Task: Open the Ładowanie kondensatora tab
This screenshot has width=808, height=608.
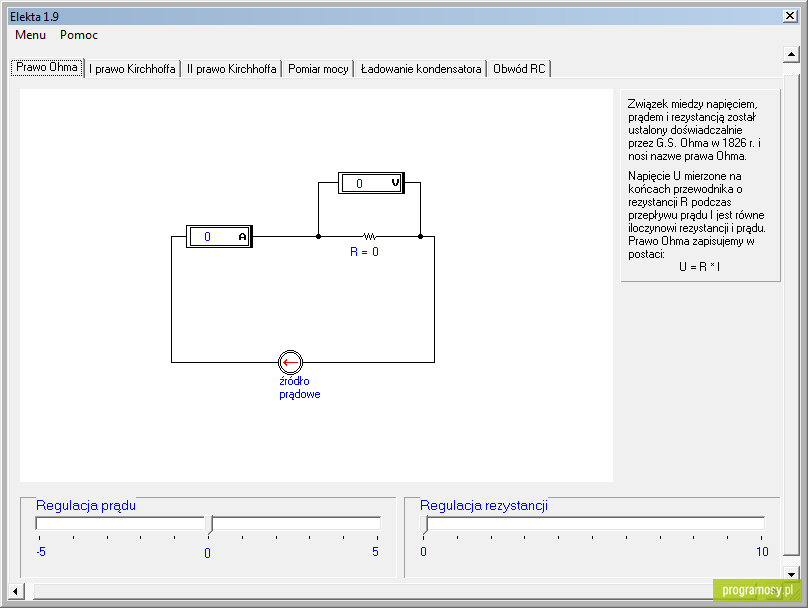Action: pos(420,69)
